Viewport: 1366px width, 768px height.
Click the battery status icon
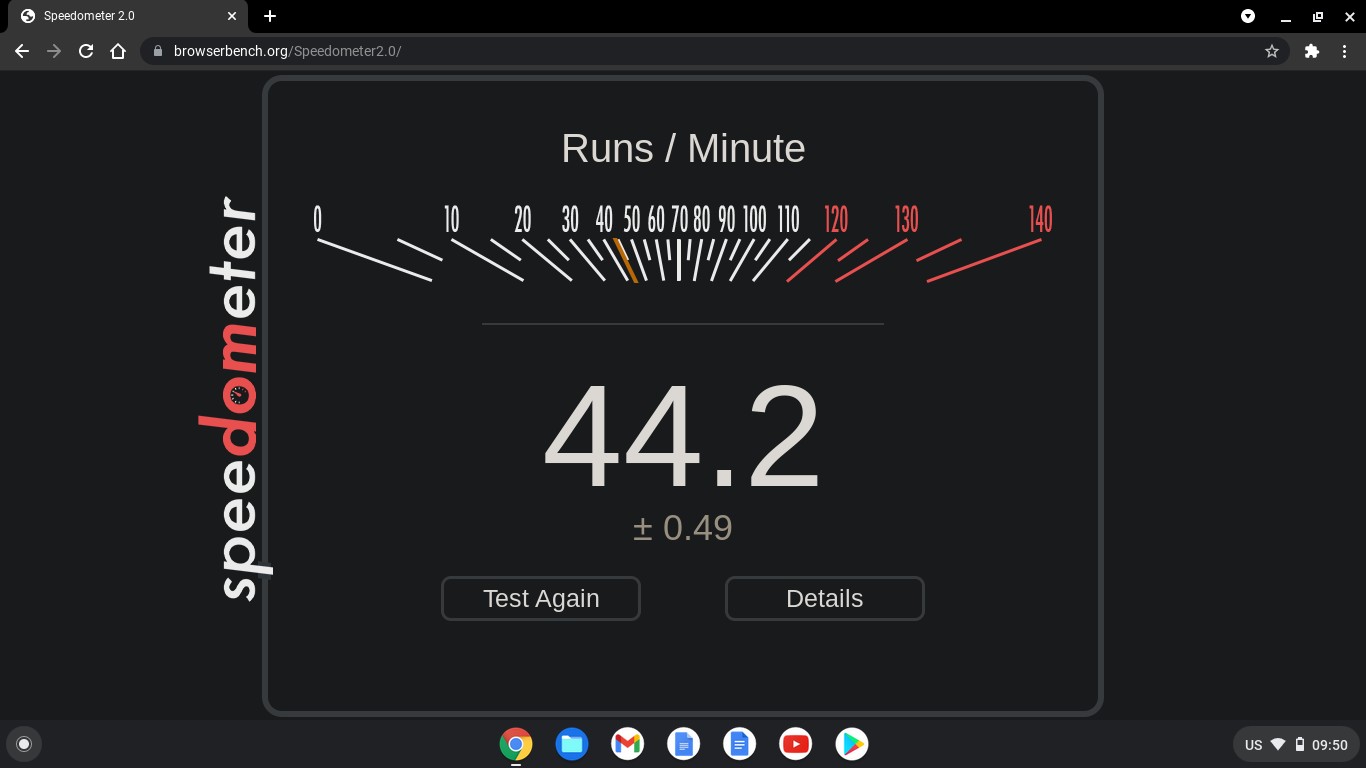point(1300,745)
